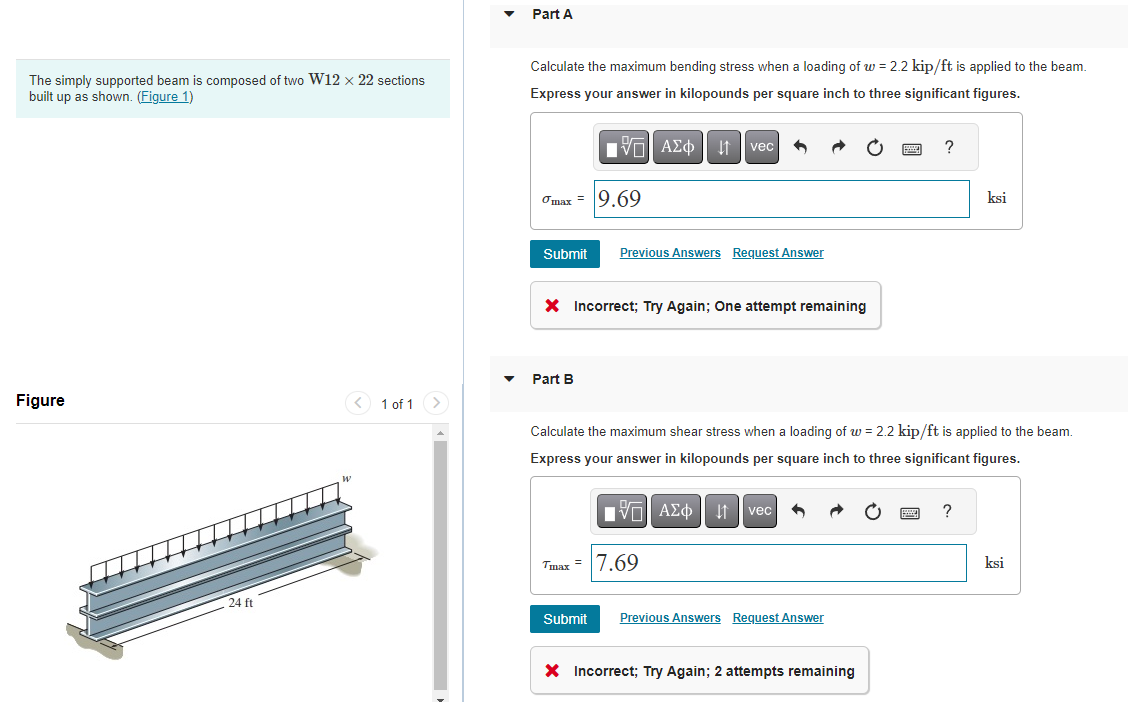This screenshot has width=1128, height=702.
Task: Undo last edit in Part A toolbar
Action: tap(800, 147)
